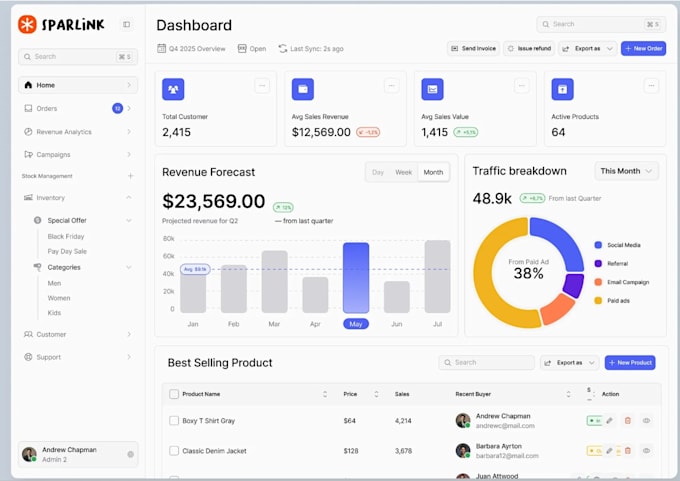This screenshot has width=680, height=481.
Task: Click the Send Invoice button
Action: (473, 48)
